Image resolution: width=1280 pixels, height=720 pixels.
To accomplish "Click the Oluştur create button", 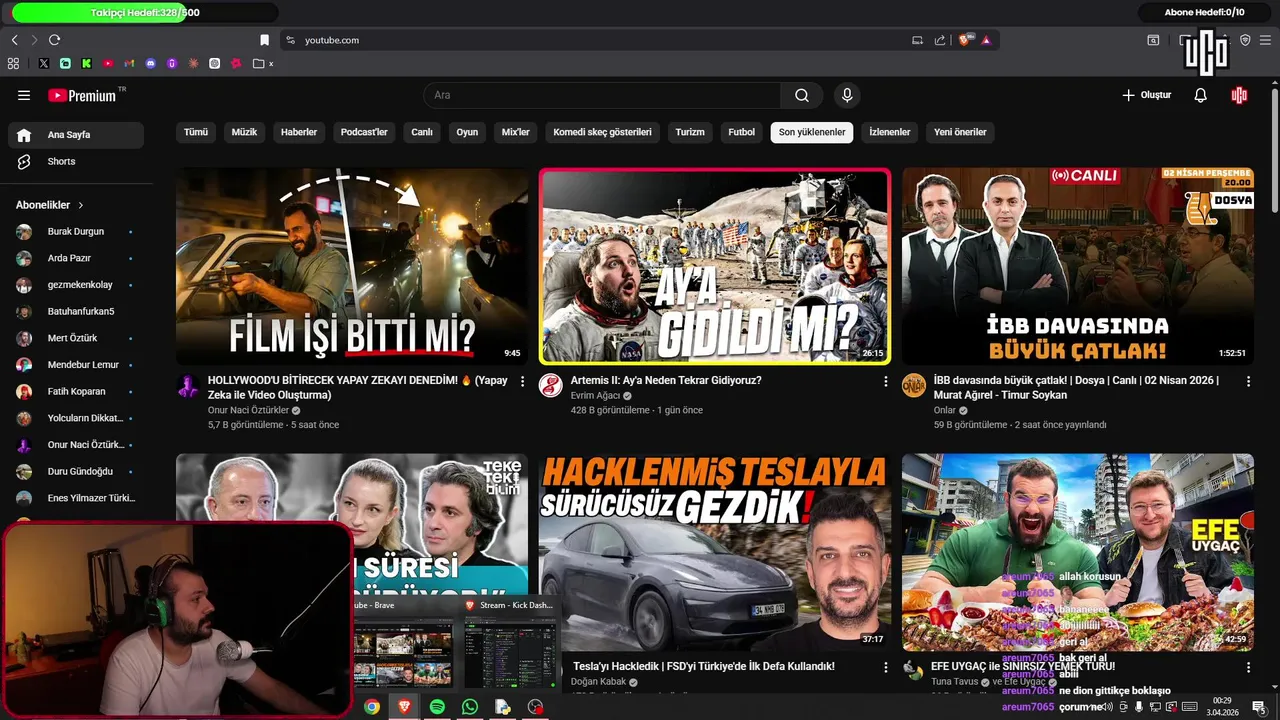I will point(1146,95).
